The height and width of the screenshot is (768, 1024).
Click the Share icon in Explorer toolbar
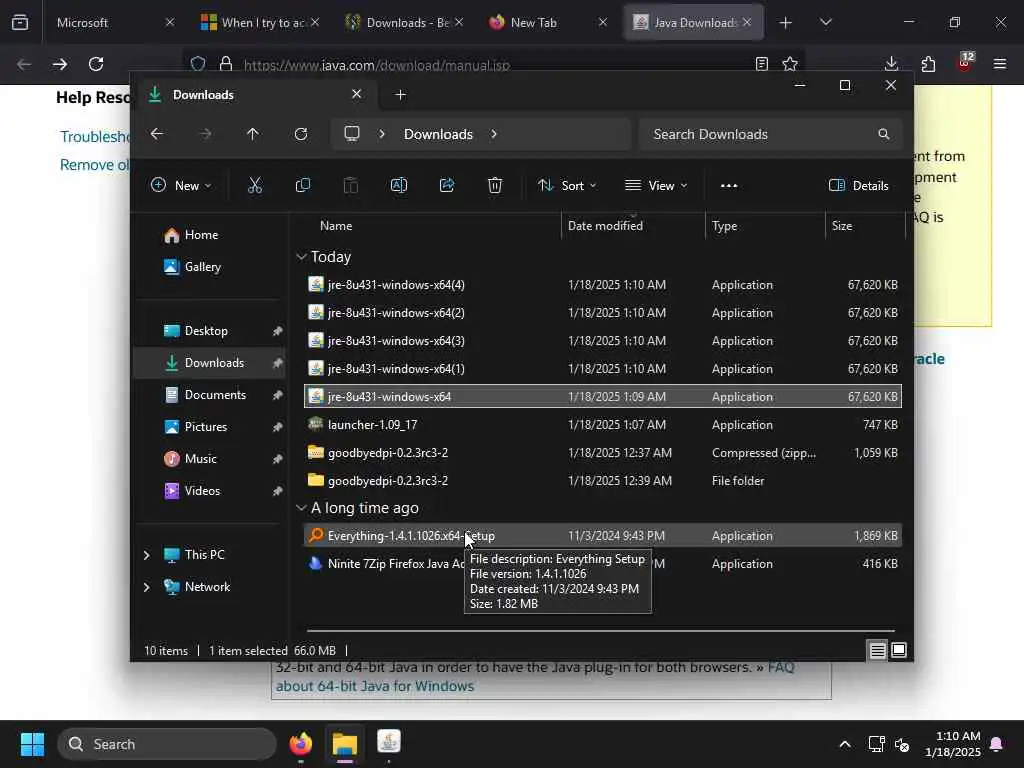(x=447, y=185)
